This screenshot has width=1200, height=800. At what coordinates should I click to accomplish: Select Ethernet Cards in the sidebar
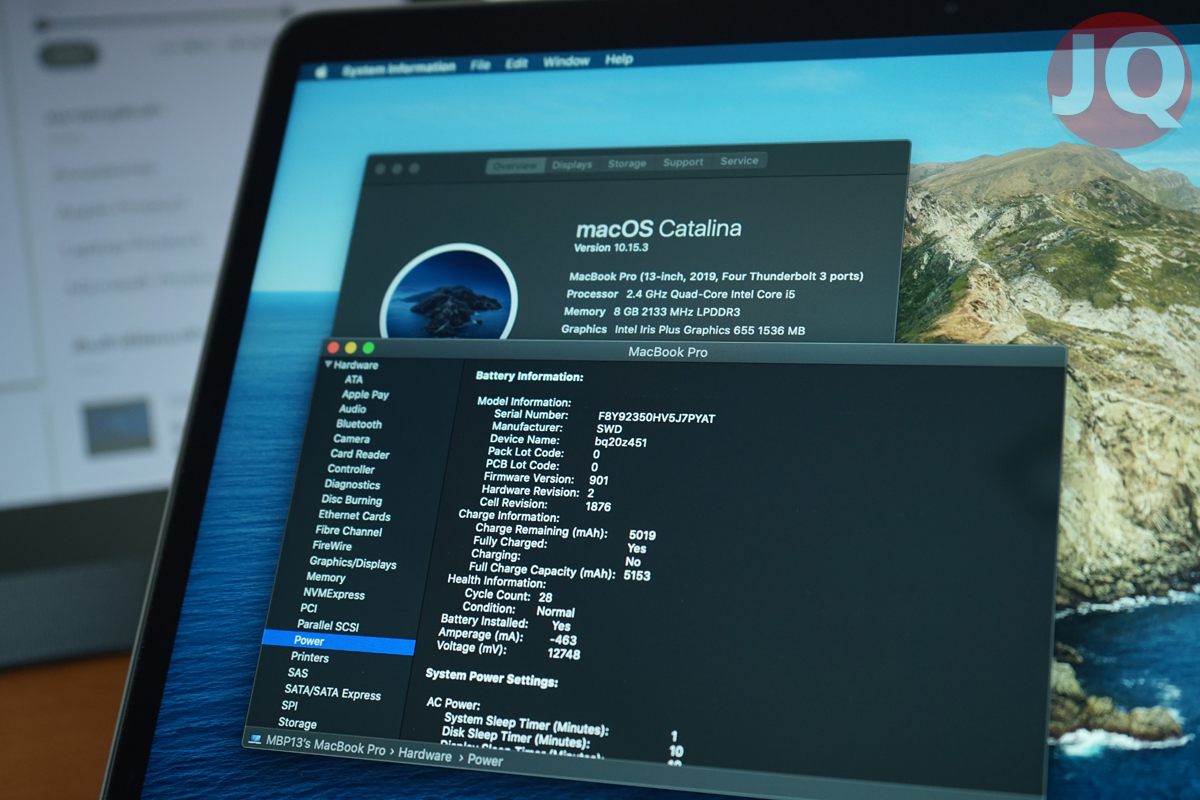(354, 516)
